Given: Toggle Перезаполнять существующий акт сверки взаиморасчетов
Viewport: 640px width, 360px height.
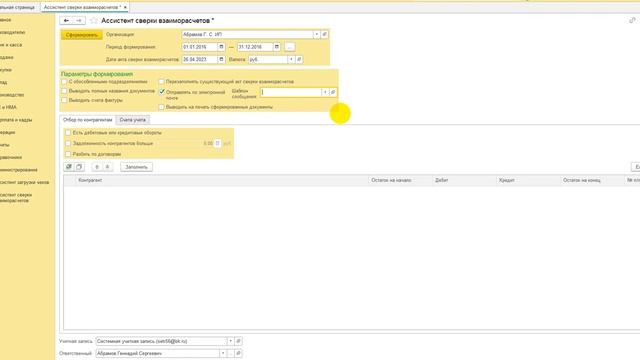Looking at the screenshot, I should point(162,82).
